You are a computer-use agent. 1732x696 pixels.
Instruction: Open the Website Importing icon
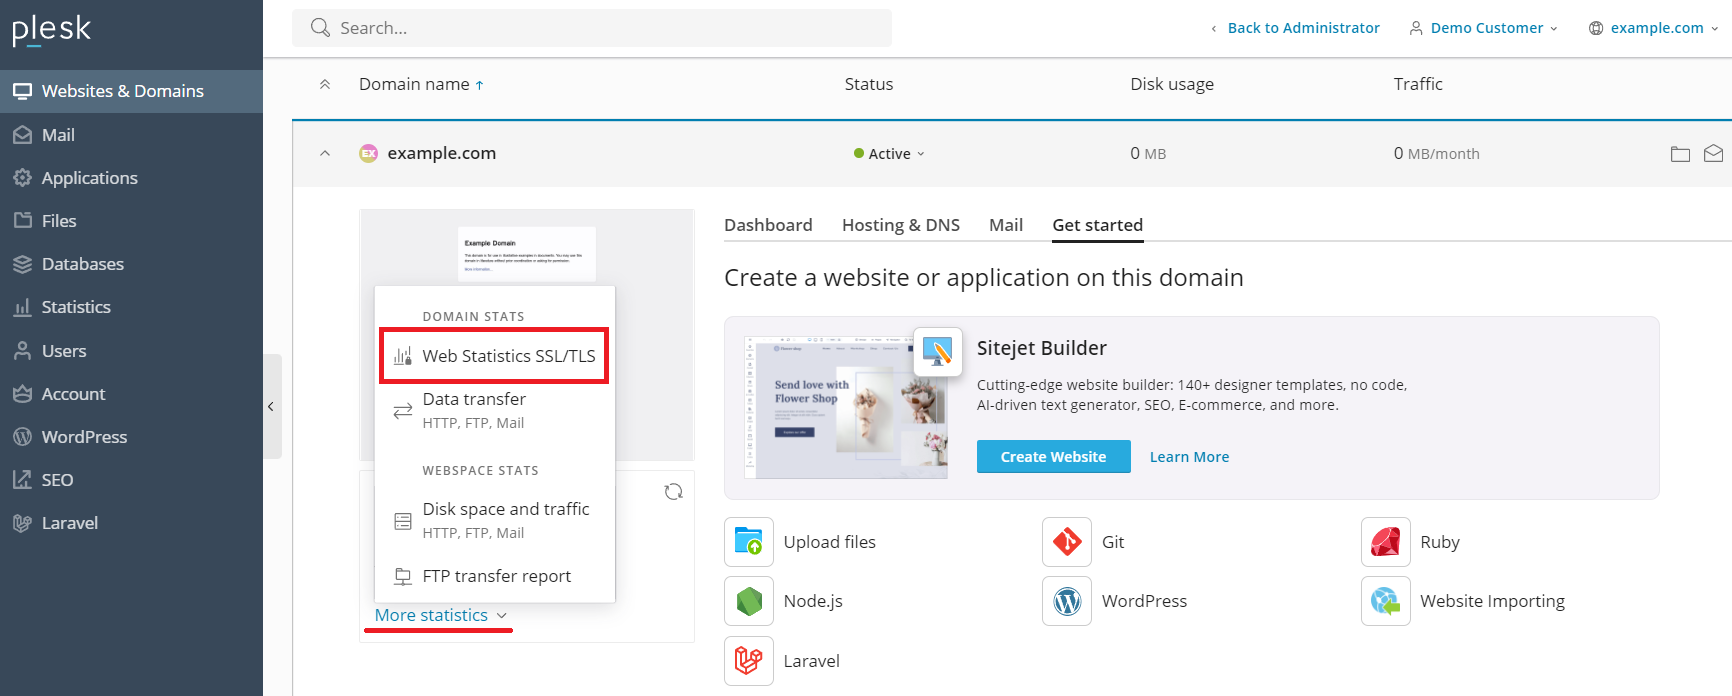coord(1385,601)
